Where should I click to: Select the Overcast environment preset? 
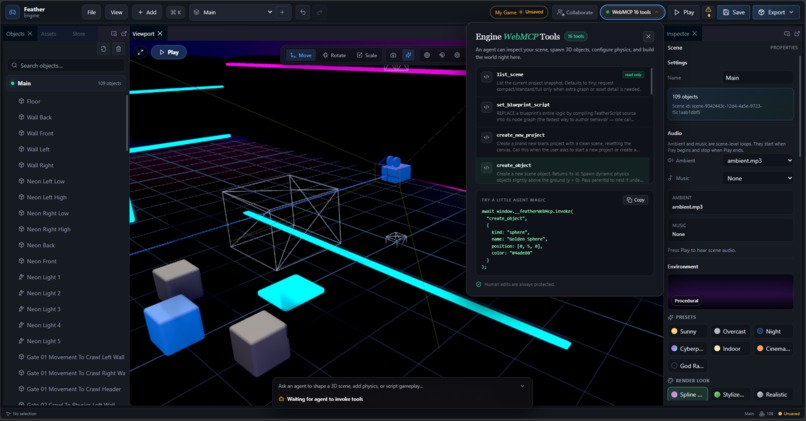point(729,332)
